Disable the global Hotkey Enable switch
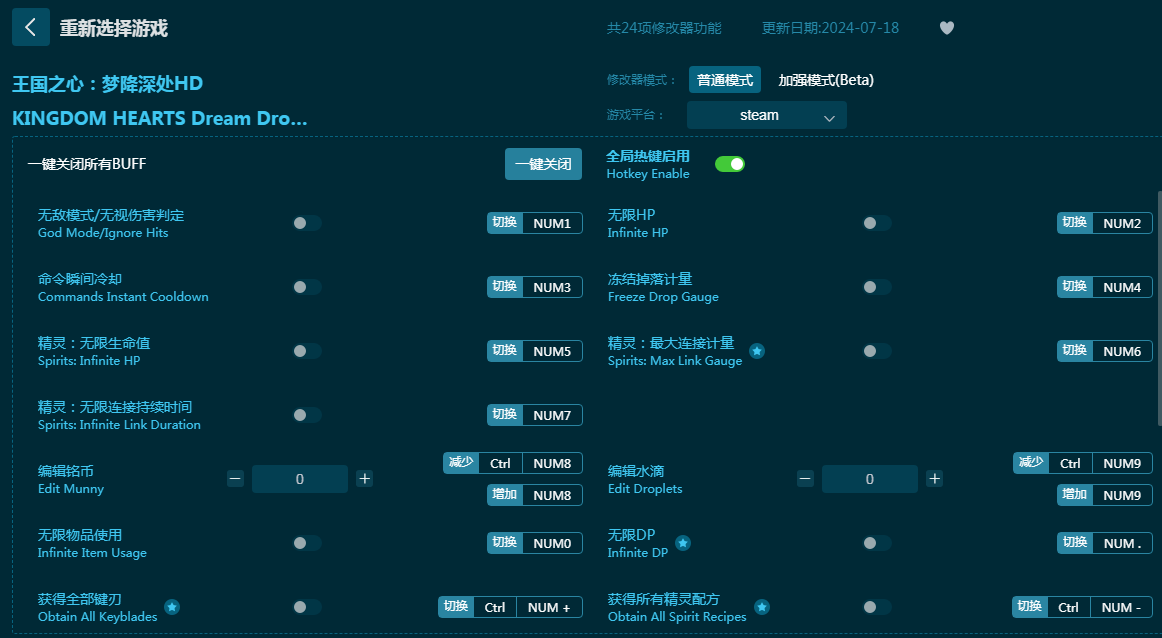Image resolution: width=1162 pixels, height=638 pixels. [730, 164]
